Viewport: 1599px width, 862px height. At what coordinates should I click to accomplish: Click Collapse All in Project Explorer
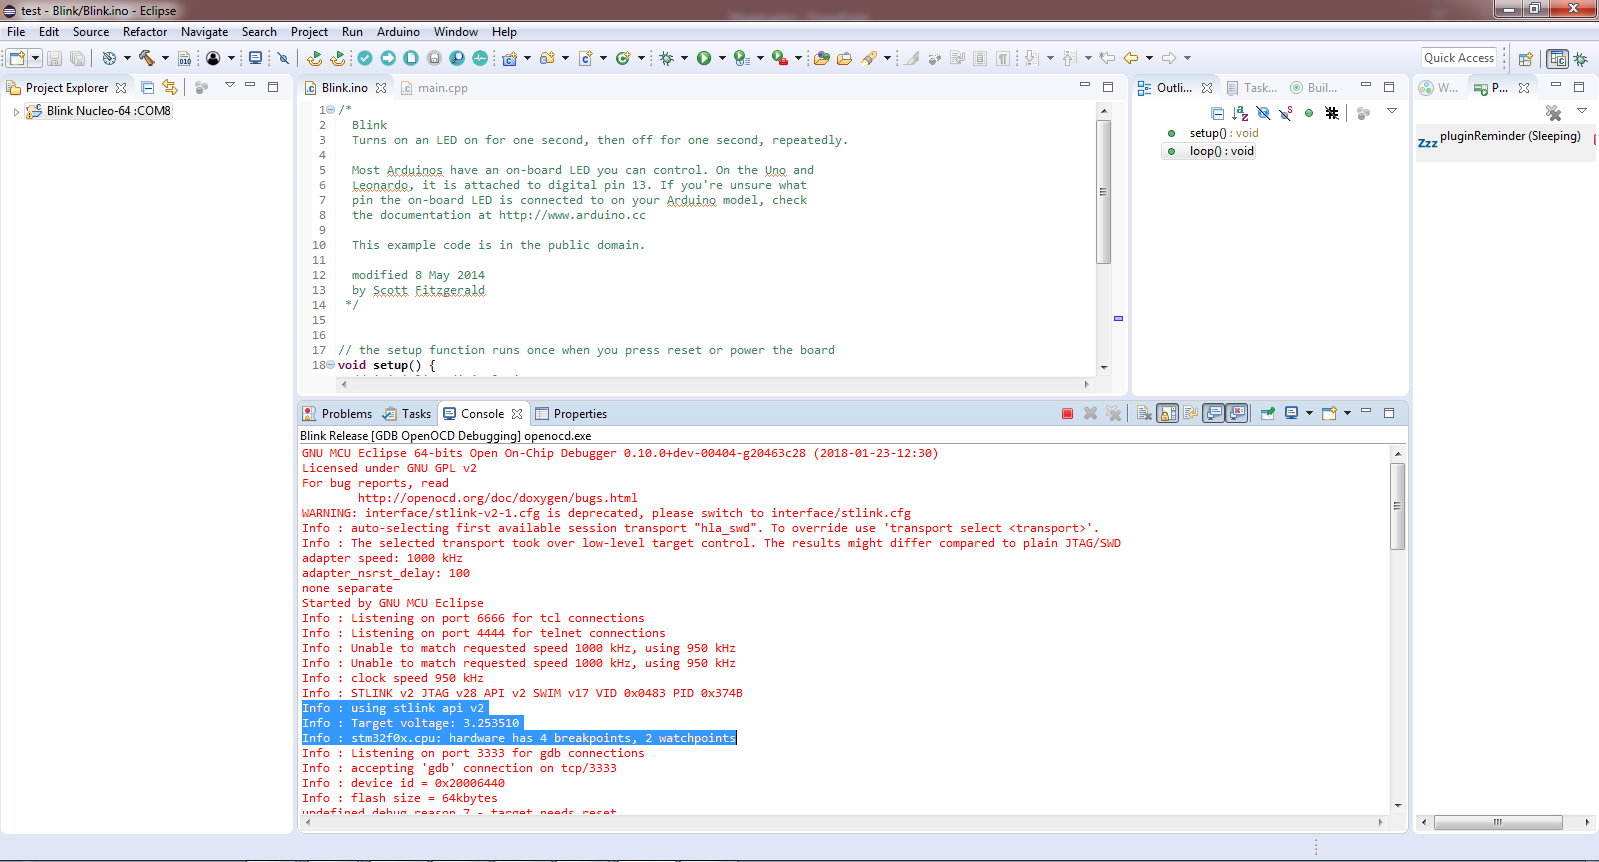click(x=148, y=88)
